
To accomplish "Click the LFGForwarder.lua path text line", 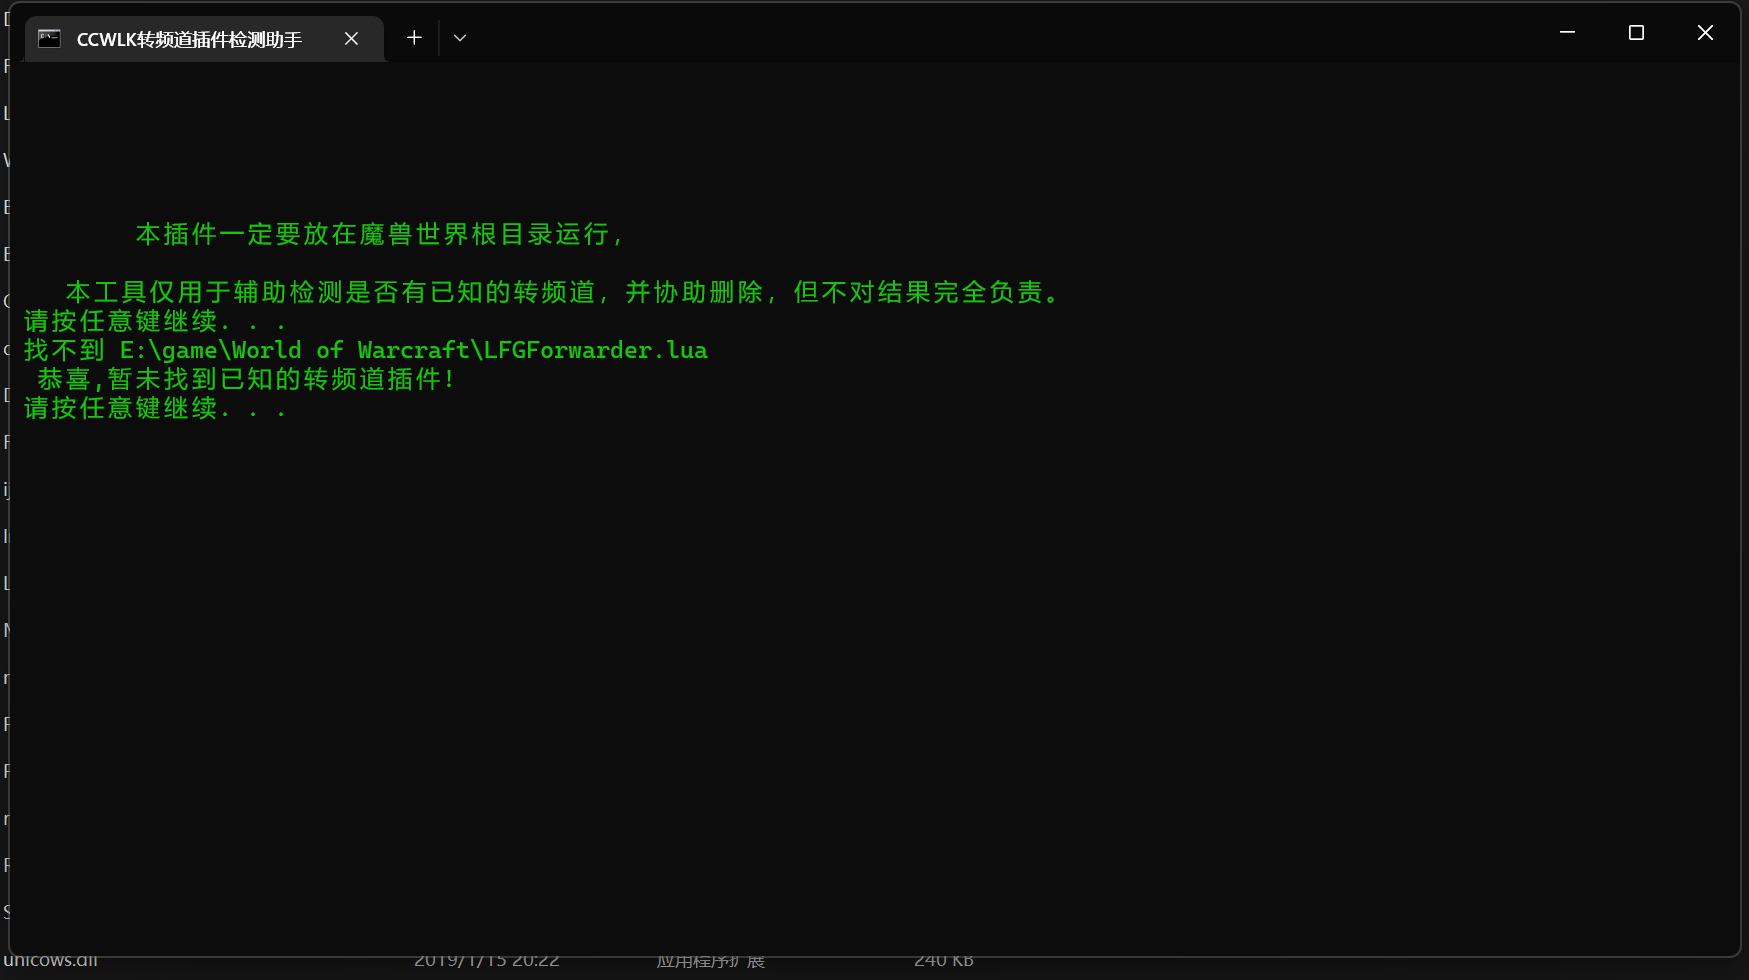I will coord(365,350).
